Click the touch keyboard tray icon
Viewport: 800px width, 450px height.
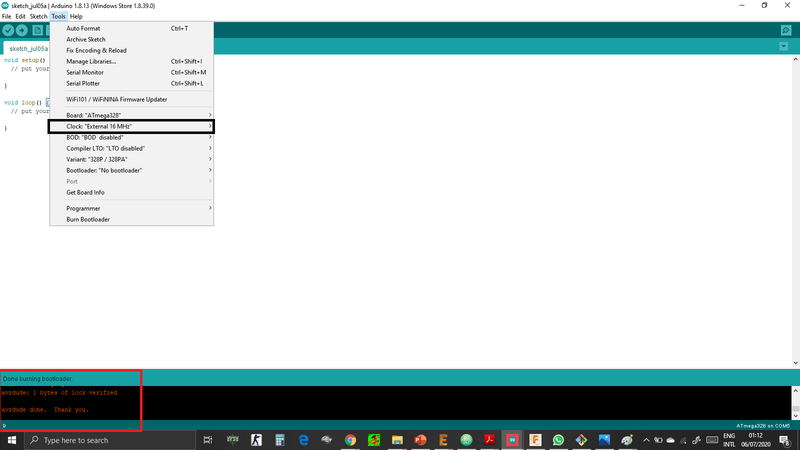point(712,440)
